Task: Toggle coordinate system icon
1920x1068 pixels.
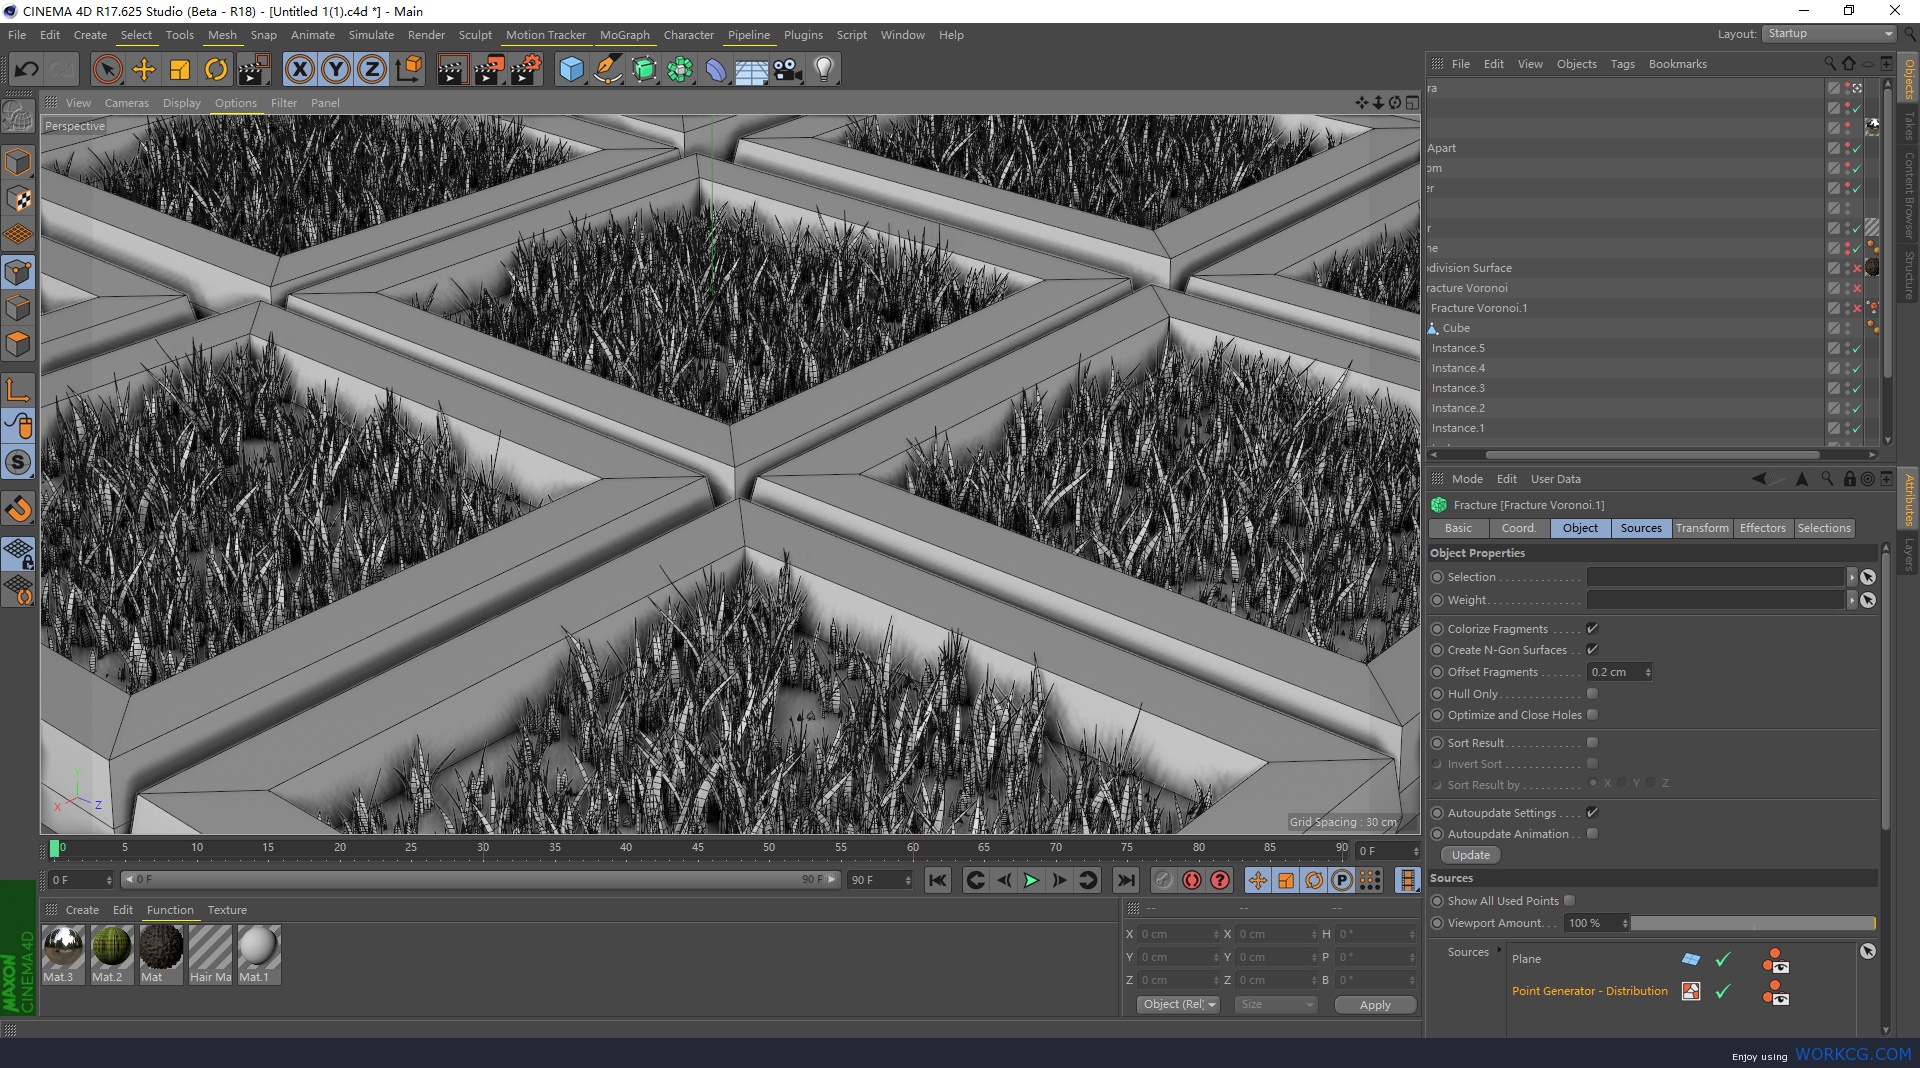Action: (x=409, y=69)
